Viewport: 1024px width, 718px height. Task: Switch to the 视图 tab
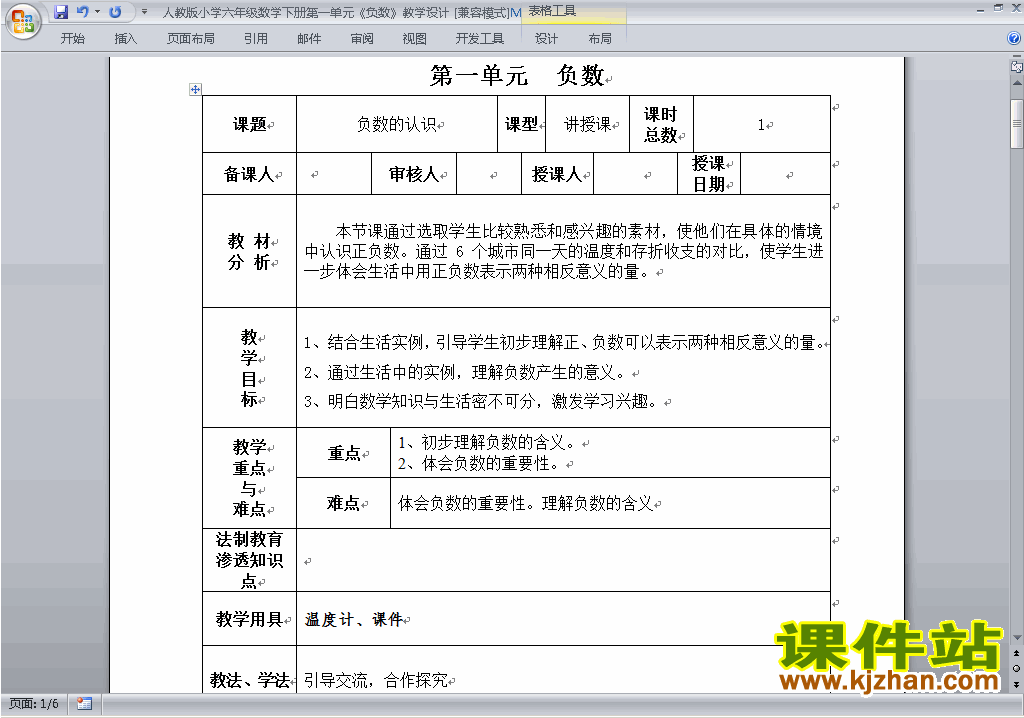pyautogui.click(x=414, y=39)
